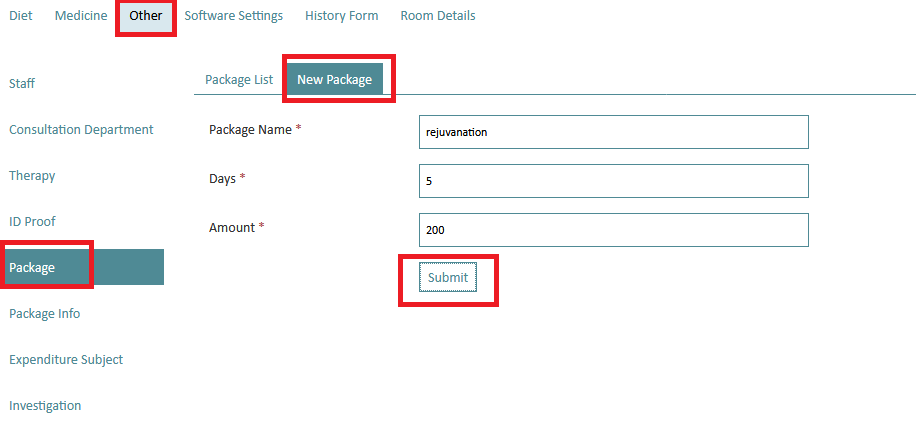This screenshot has height=422, width=916.
Task: Go to History Form tab
Action: click(342, 16)
